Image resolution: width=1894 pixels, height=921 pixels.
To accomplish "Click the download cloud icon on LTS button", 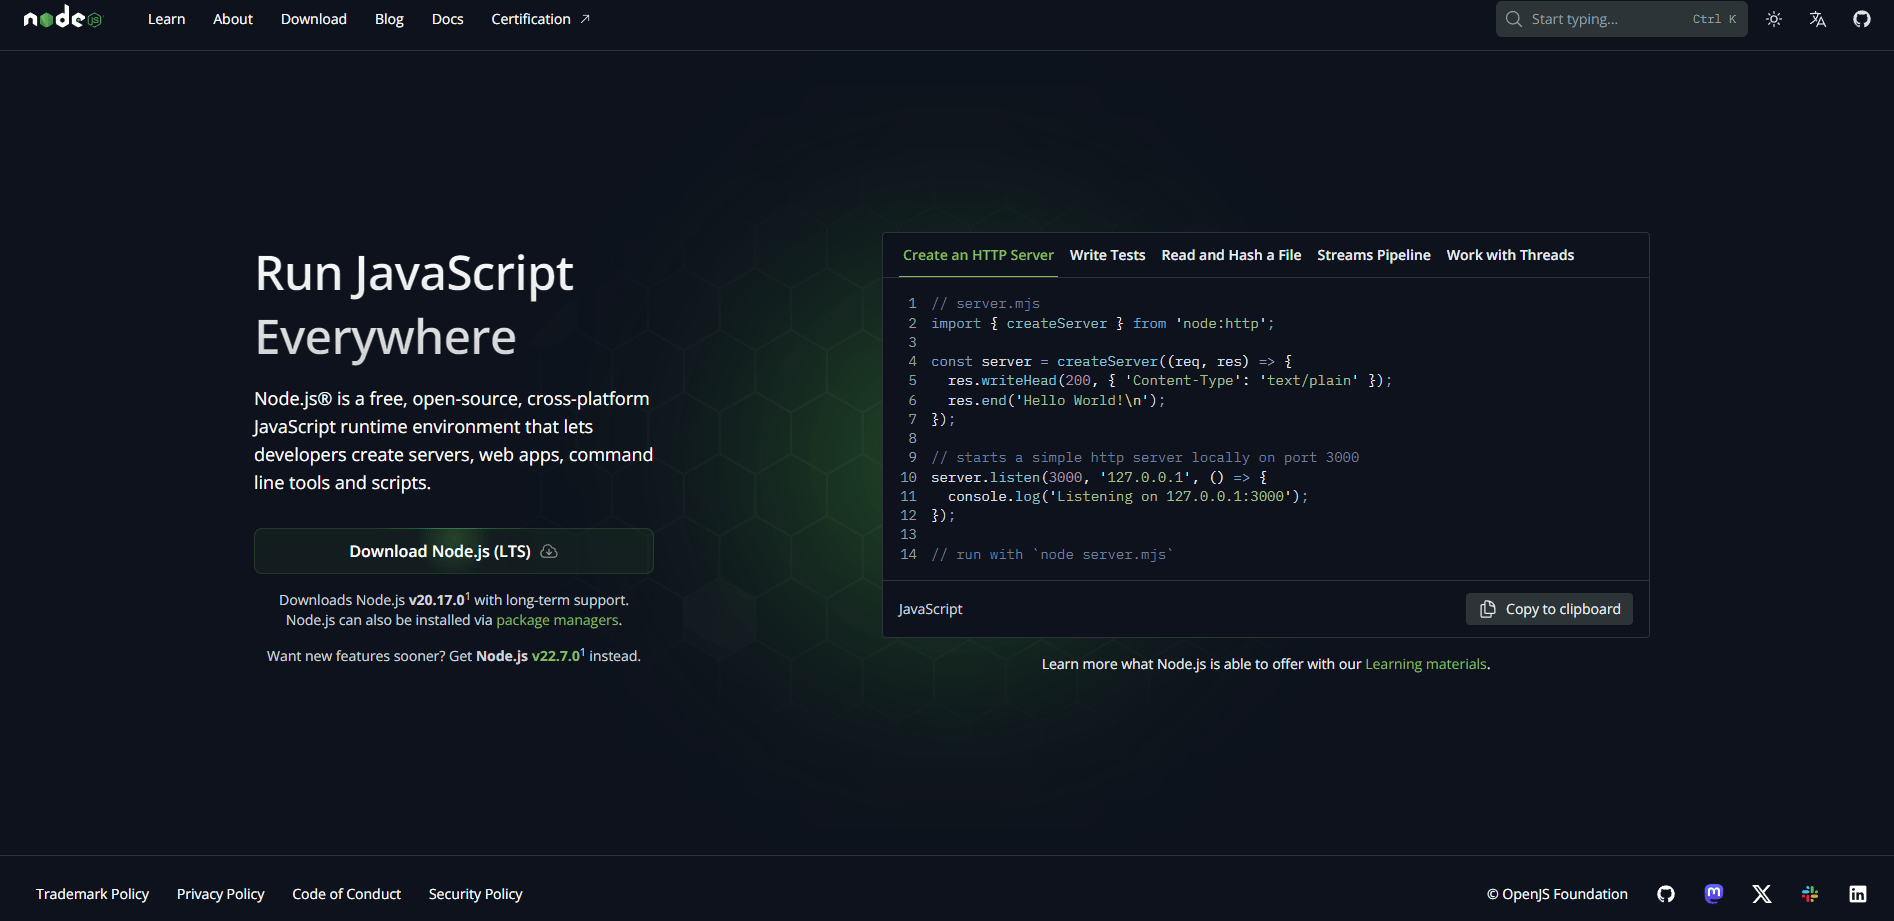I will click(549, 551).
